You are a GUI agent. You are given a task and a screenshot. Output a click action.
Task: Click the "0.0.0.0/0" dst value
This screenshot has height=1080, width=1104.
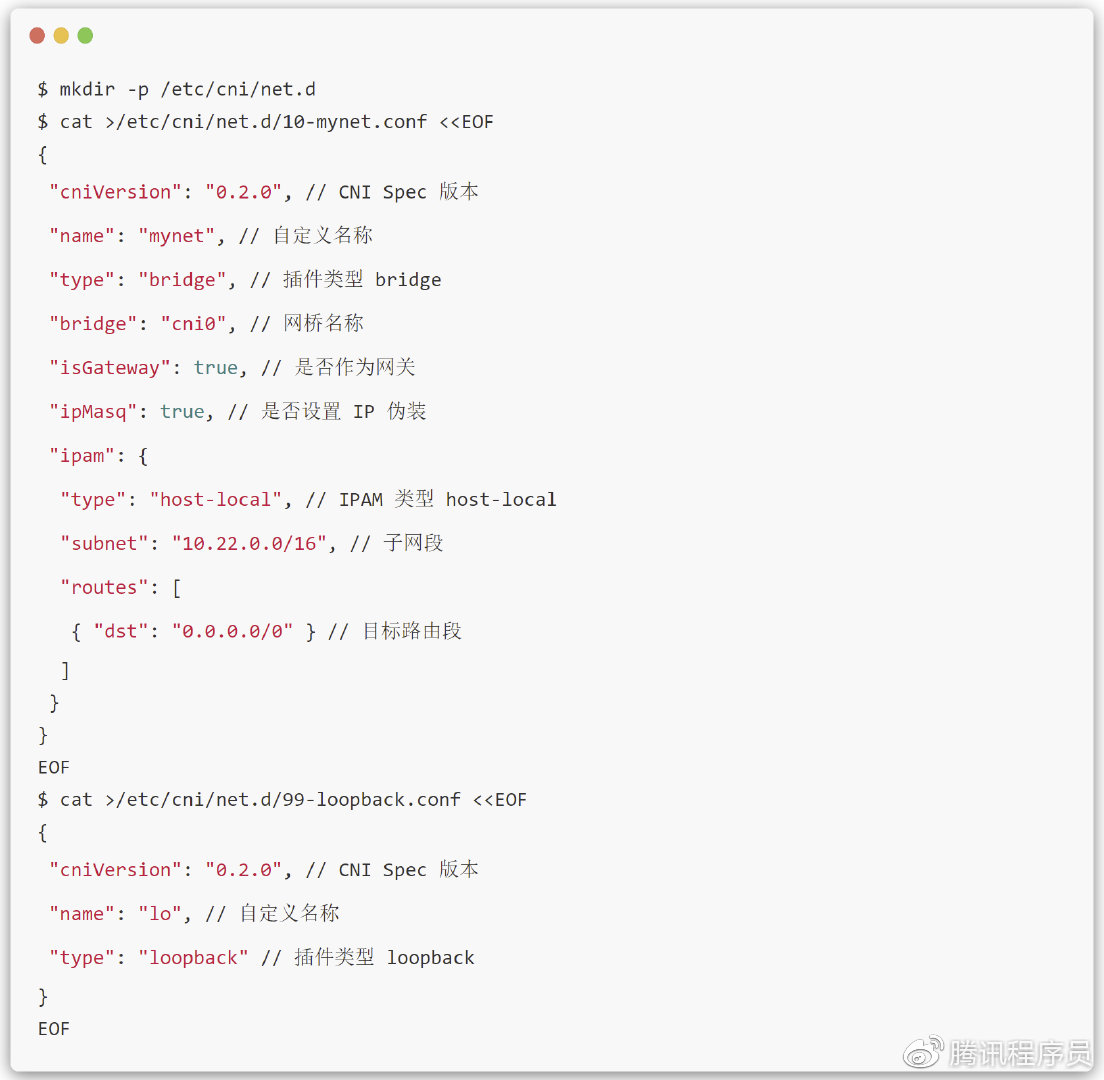232,631
